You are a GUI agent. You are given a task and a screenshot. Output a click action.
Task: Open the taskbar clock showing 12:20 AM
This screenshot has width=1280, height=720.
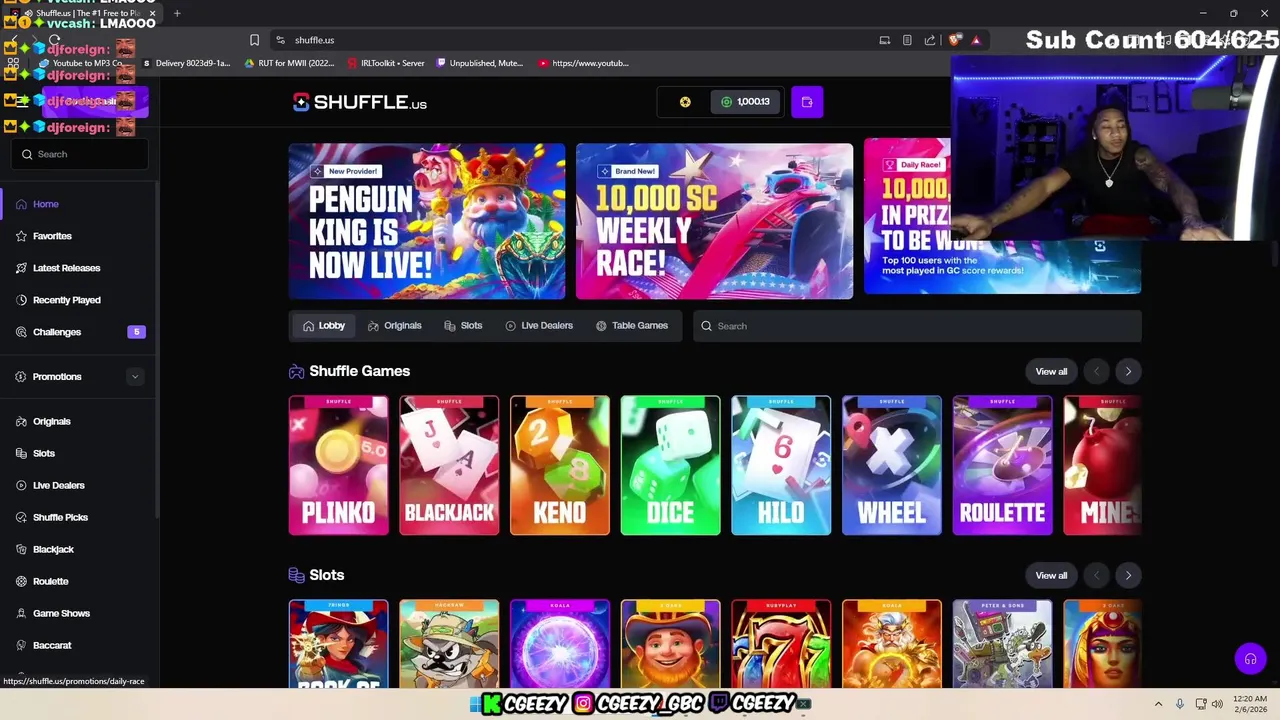[x=1250, y=704]
